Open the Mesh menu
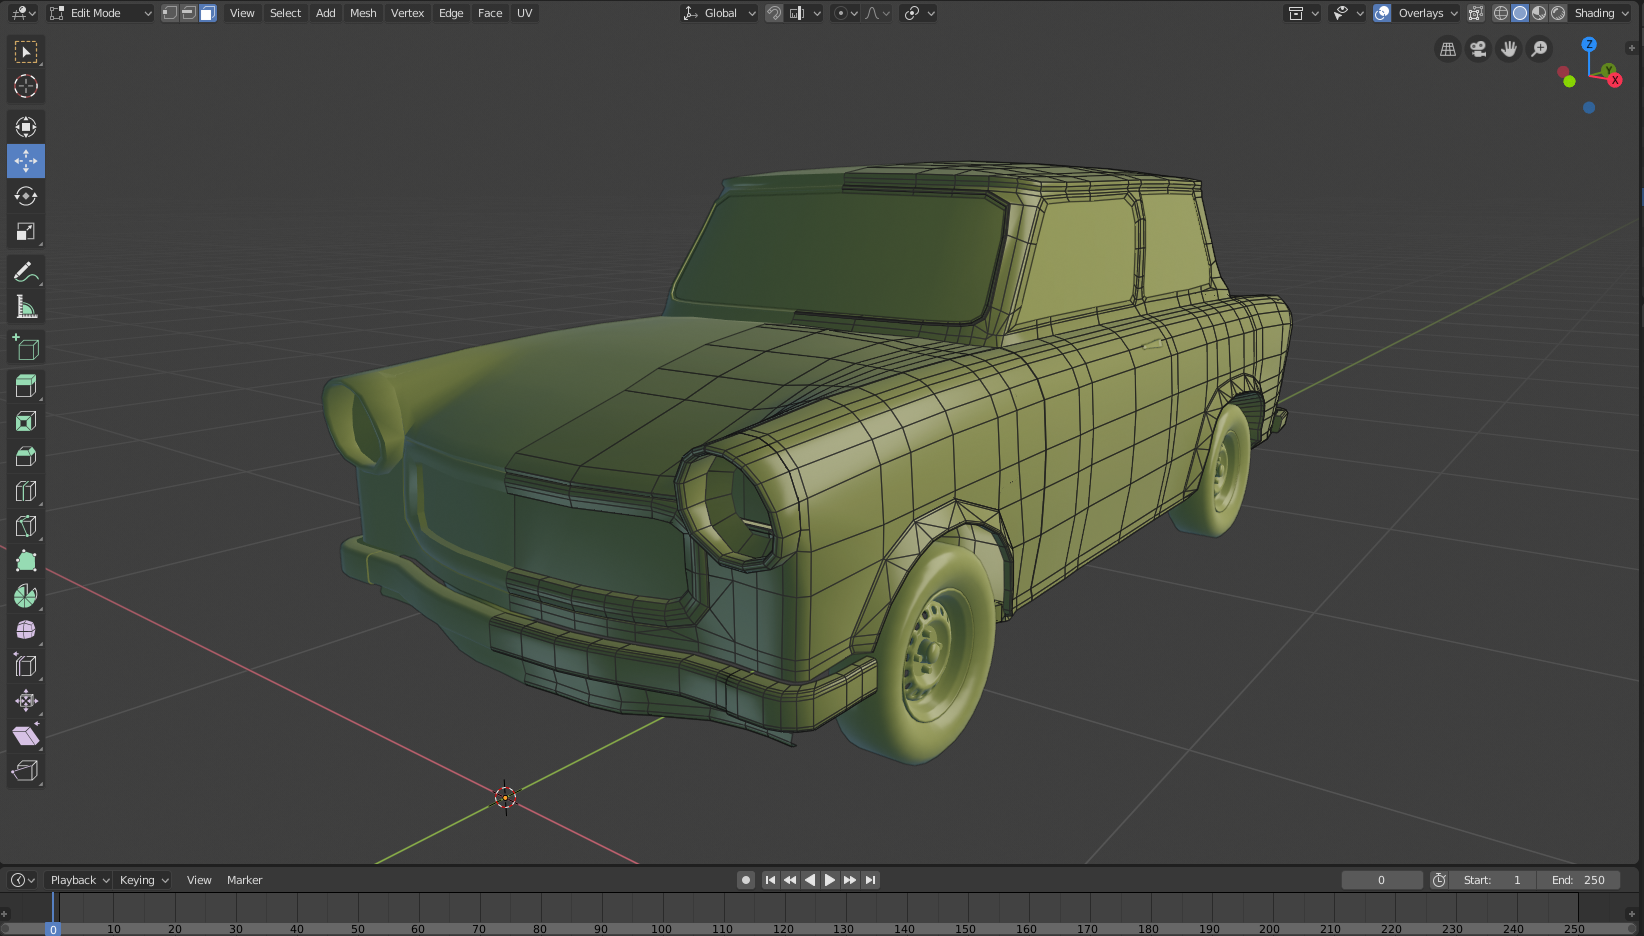This screenshot has width=1644, height=936. tap(363, 13)
